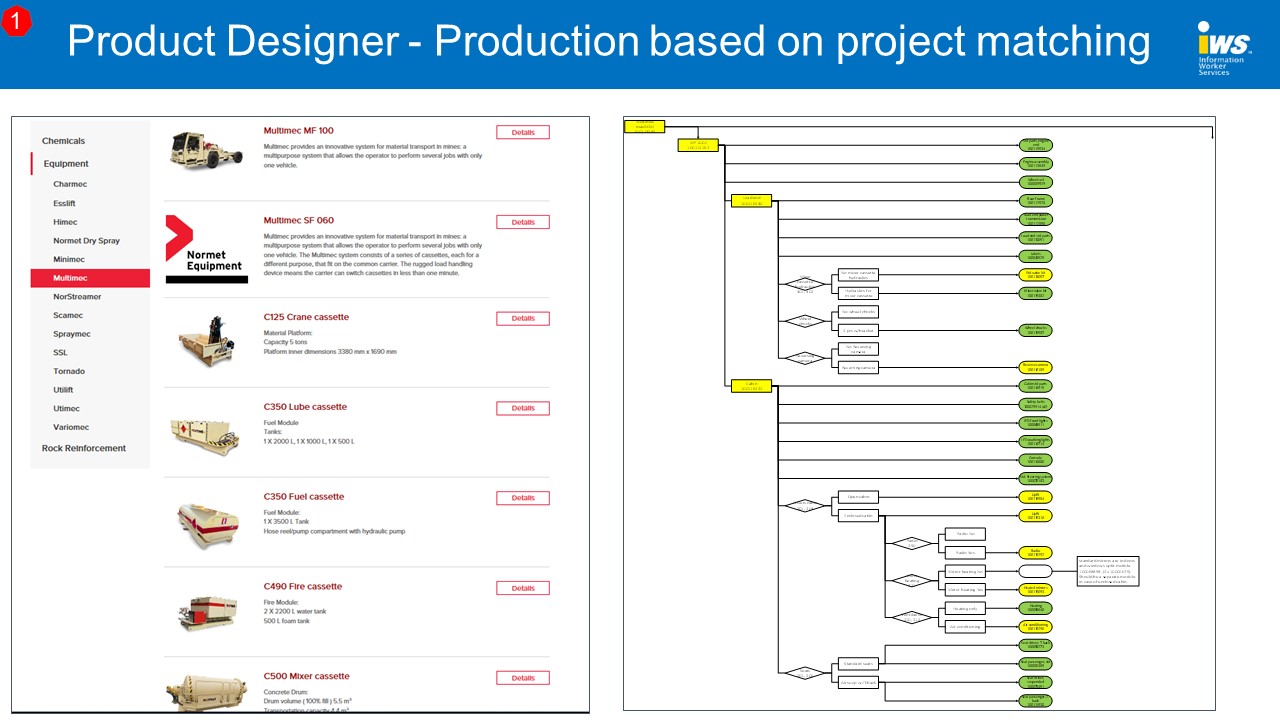Image resolution: width=1280 pixels, height=720 pixels.
Task: Choose Esslift from the sidebar
Action: click(64, 203)
